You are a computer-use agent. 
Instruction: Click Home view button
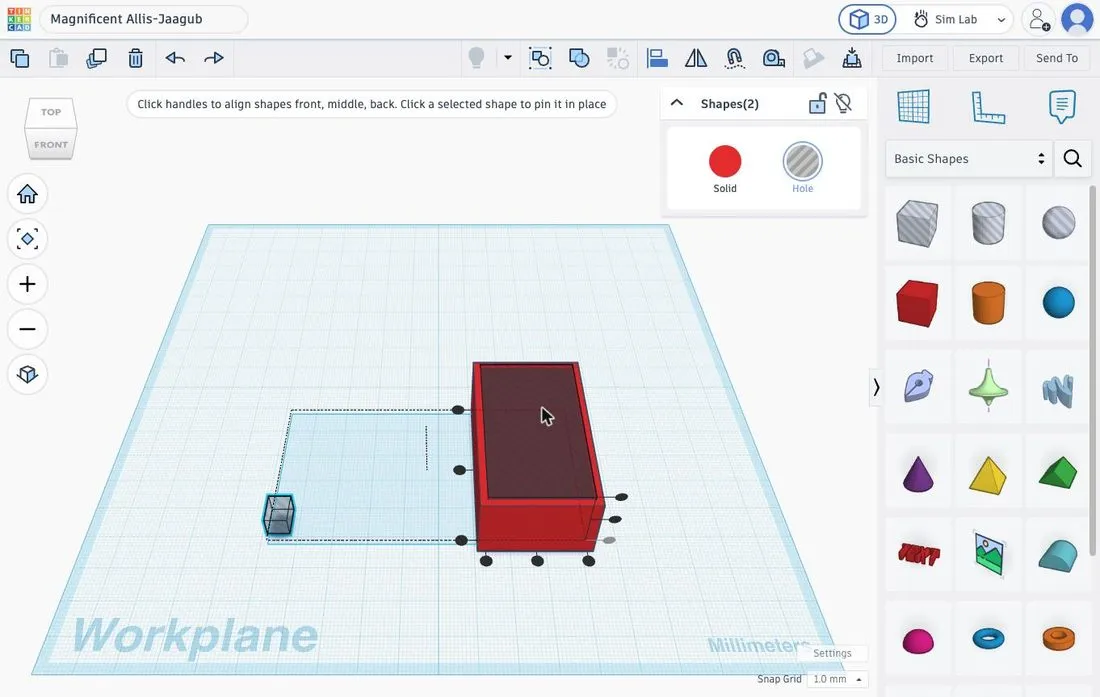click(27, 194)
